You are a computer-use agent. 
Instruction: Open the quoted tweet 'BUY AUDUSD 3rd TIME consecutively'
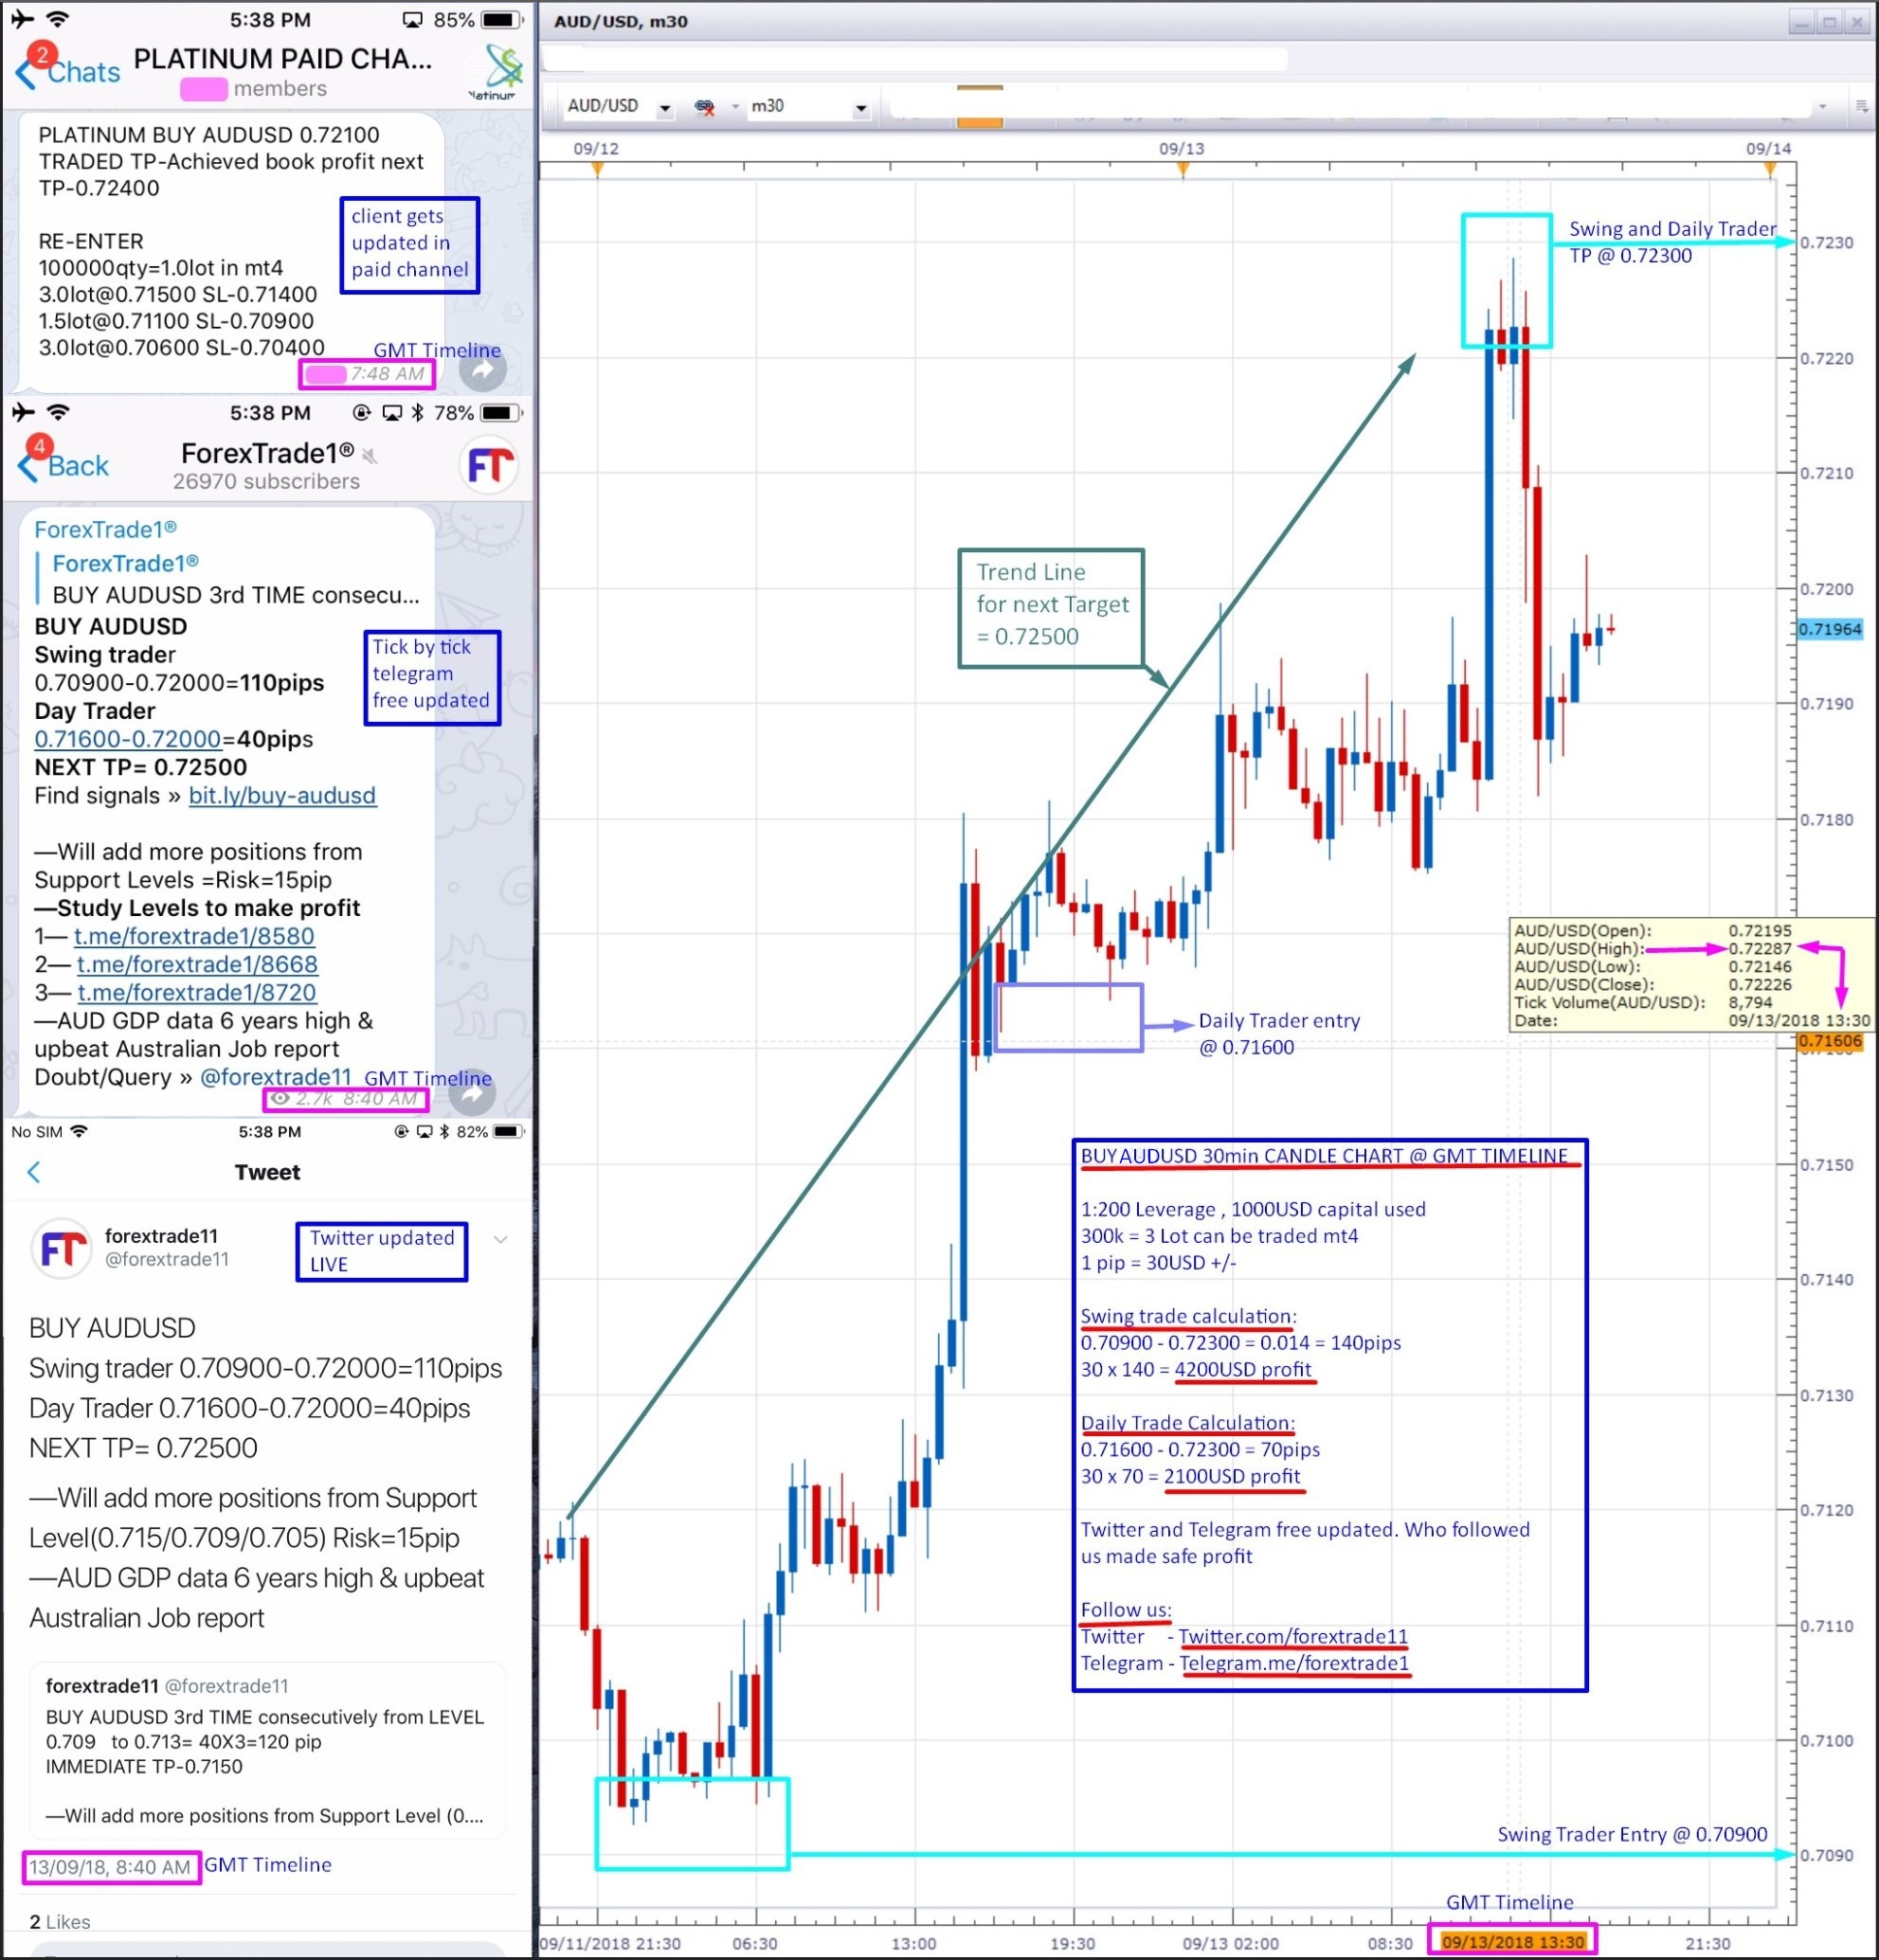pos(267,1751)
